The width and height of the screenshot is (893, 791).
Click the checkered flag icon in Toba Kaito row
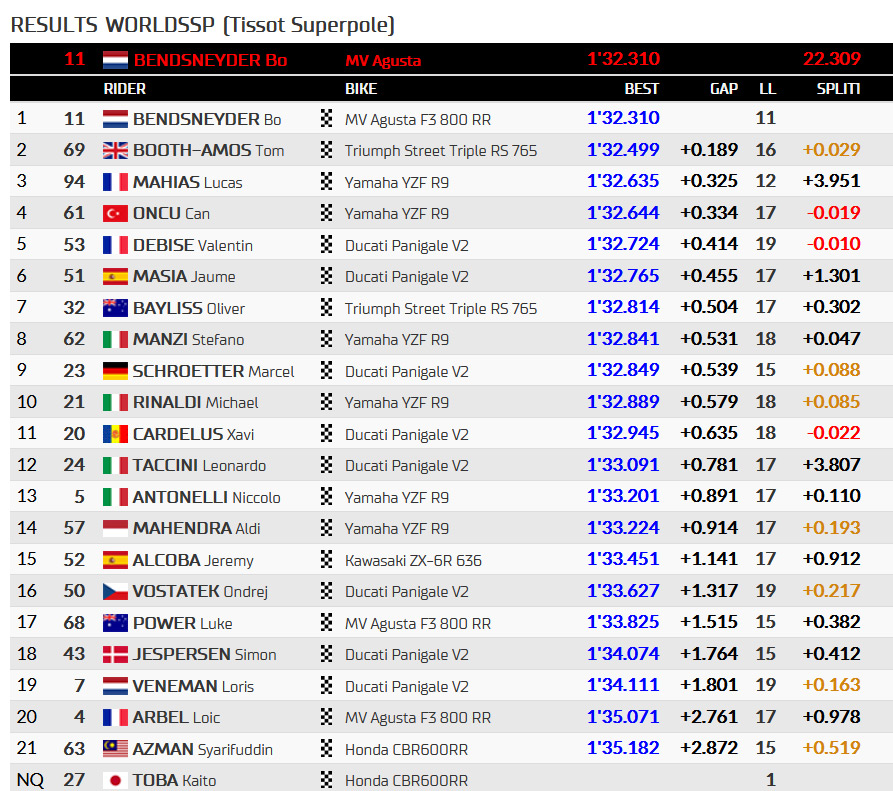pyautogui.click(x=326, y=780)
